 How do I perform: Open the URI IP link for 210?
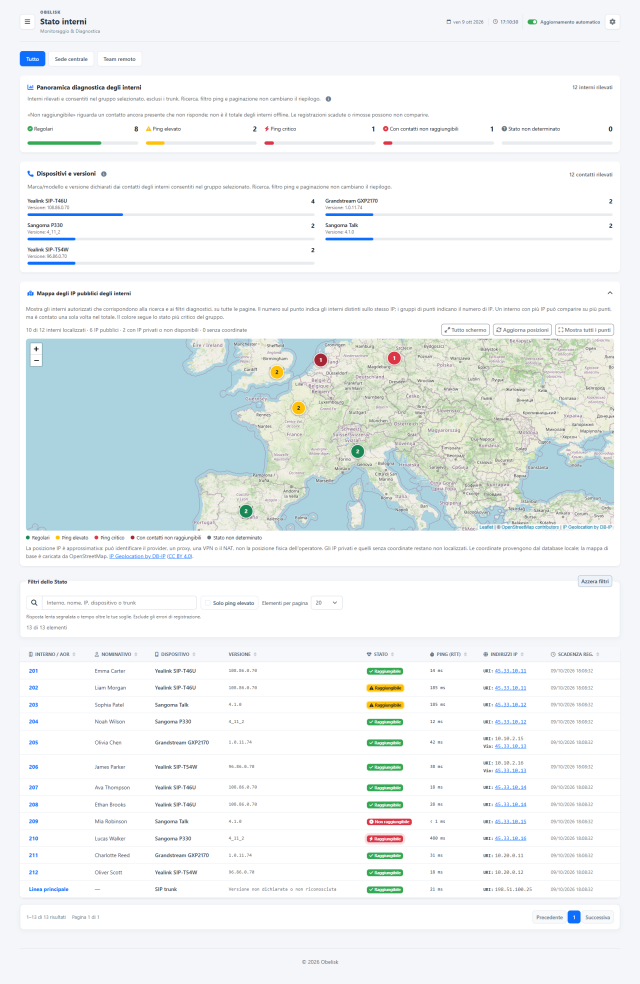(510, 838)
